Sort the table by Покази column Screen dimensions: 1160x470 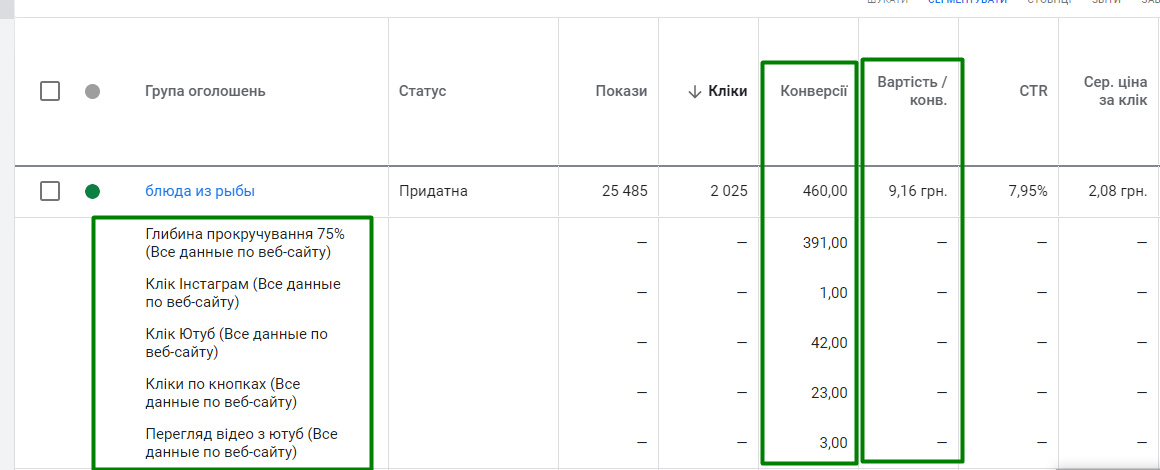[x=621, y=91]
